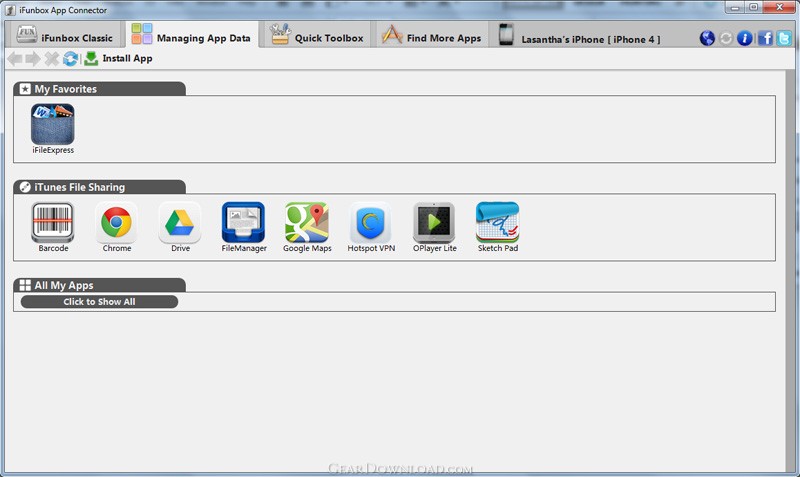Viewport: 800px width, 477px height.
Task: Click the green Install App download icon
Action: point(91,59)
